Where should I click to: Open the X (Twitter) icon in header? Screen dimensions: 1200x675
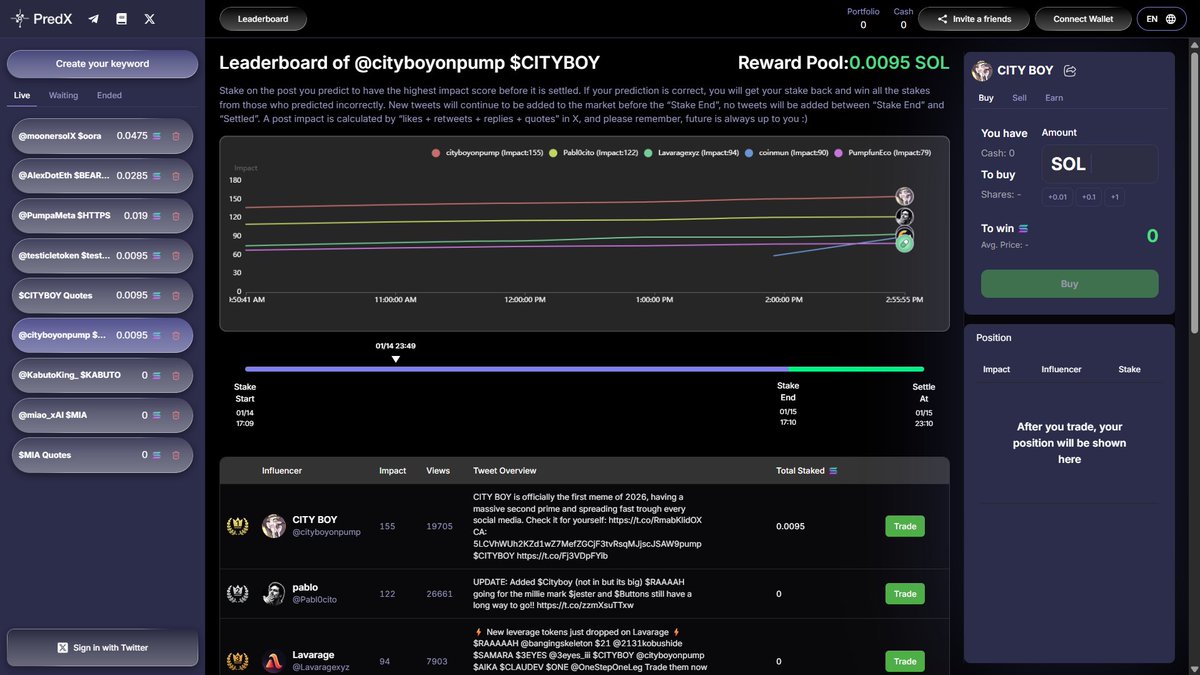[150, 19]
